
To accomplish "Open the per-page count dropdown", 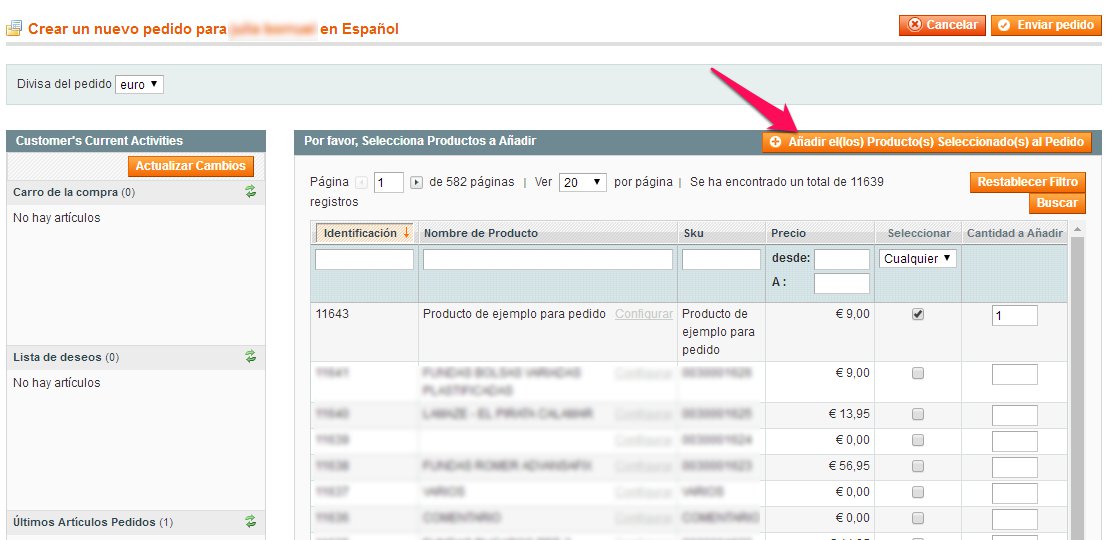I will click(x=583, y=182).
